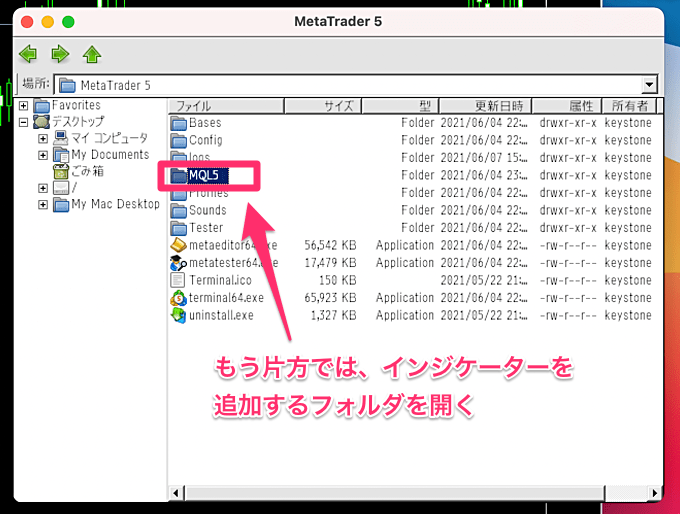This screenshot has width=680, height=514.
Task: Sort by 所有者 column header
Action: point(629,106)
